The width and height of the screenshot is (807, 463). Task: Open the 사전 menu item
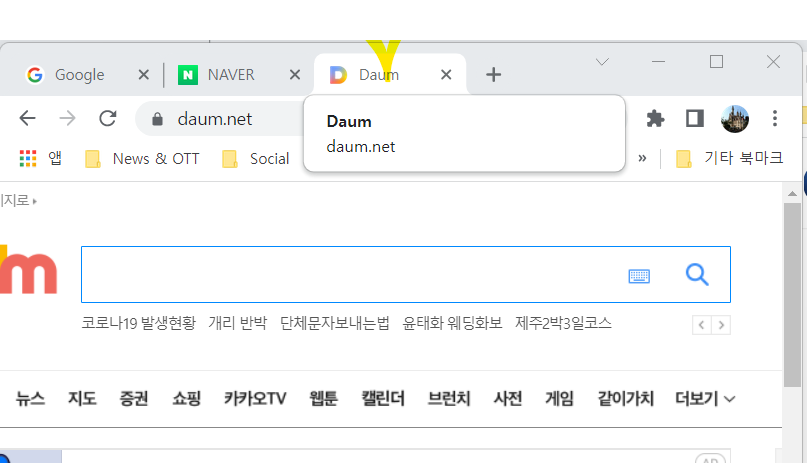(x=508, y=399)
